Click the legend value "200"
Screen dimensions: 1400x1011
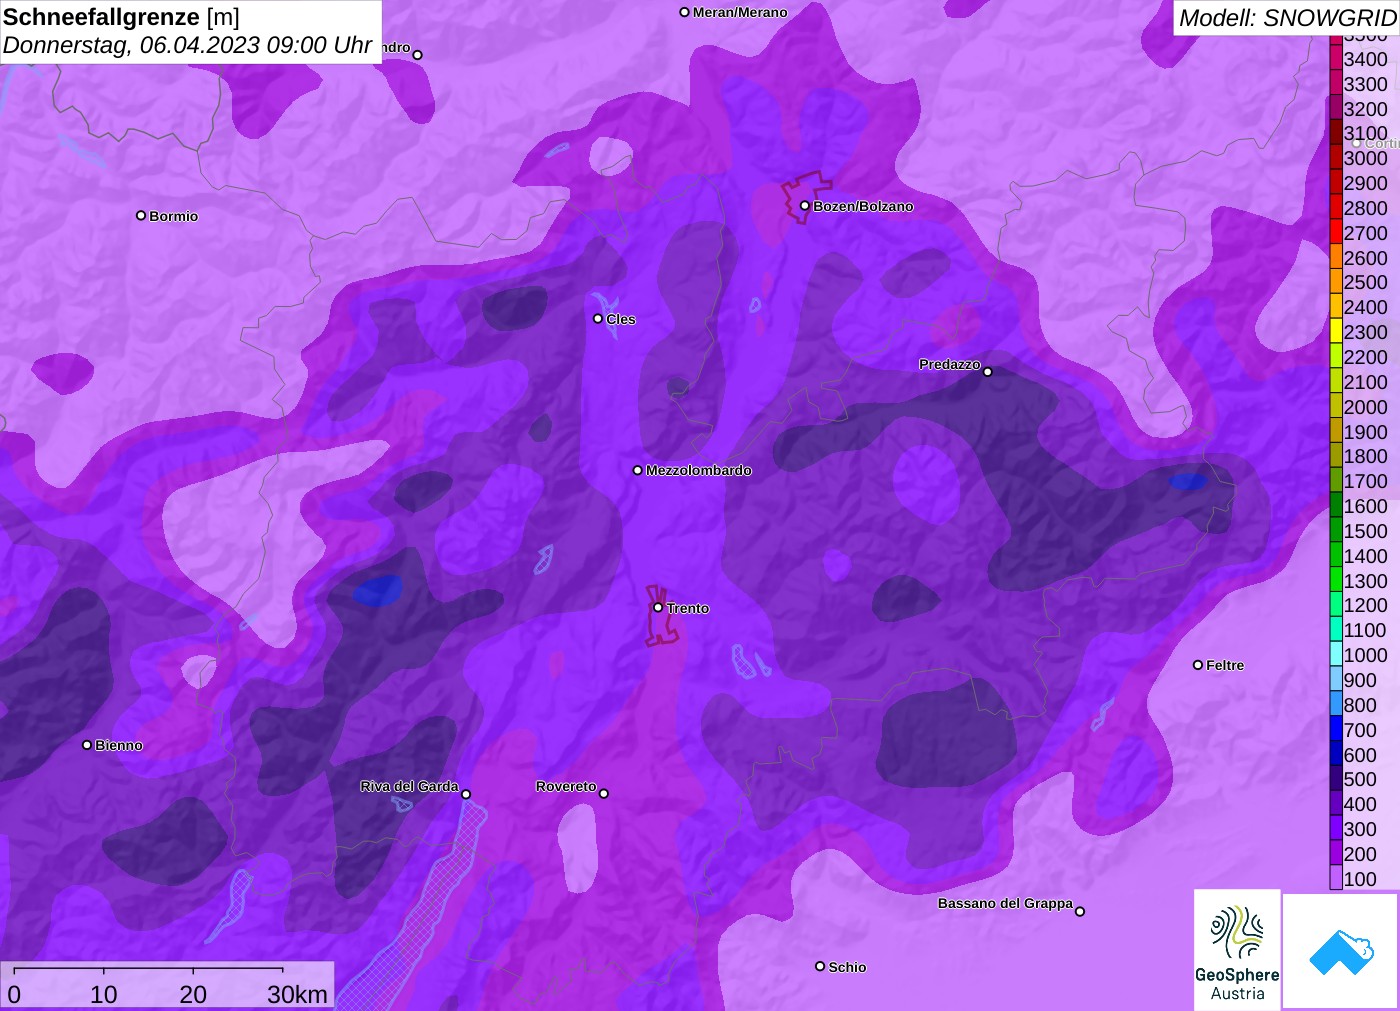(x=1360, y=854)
